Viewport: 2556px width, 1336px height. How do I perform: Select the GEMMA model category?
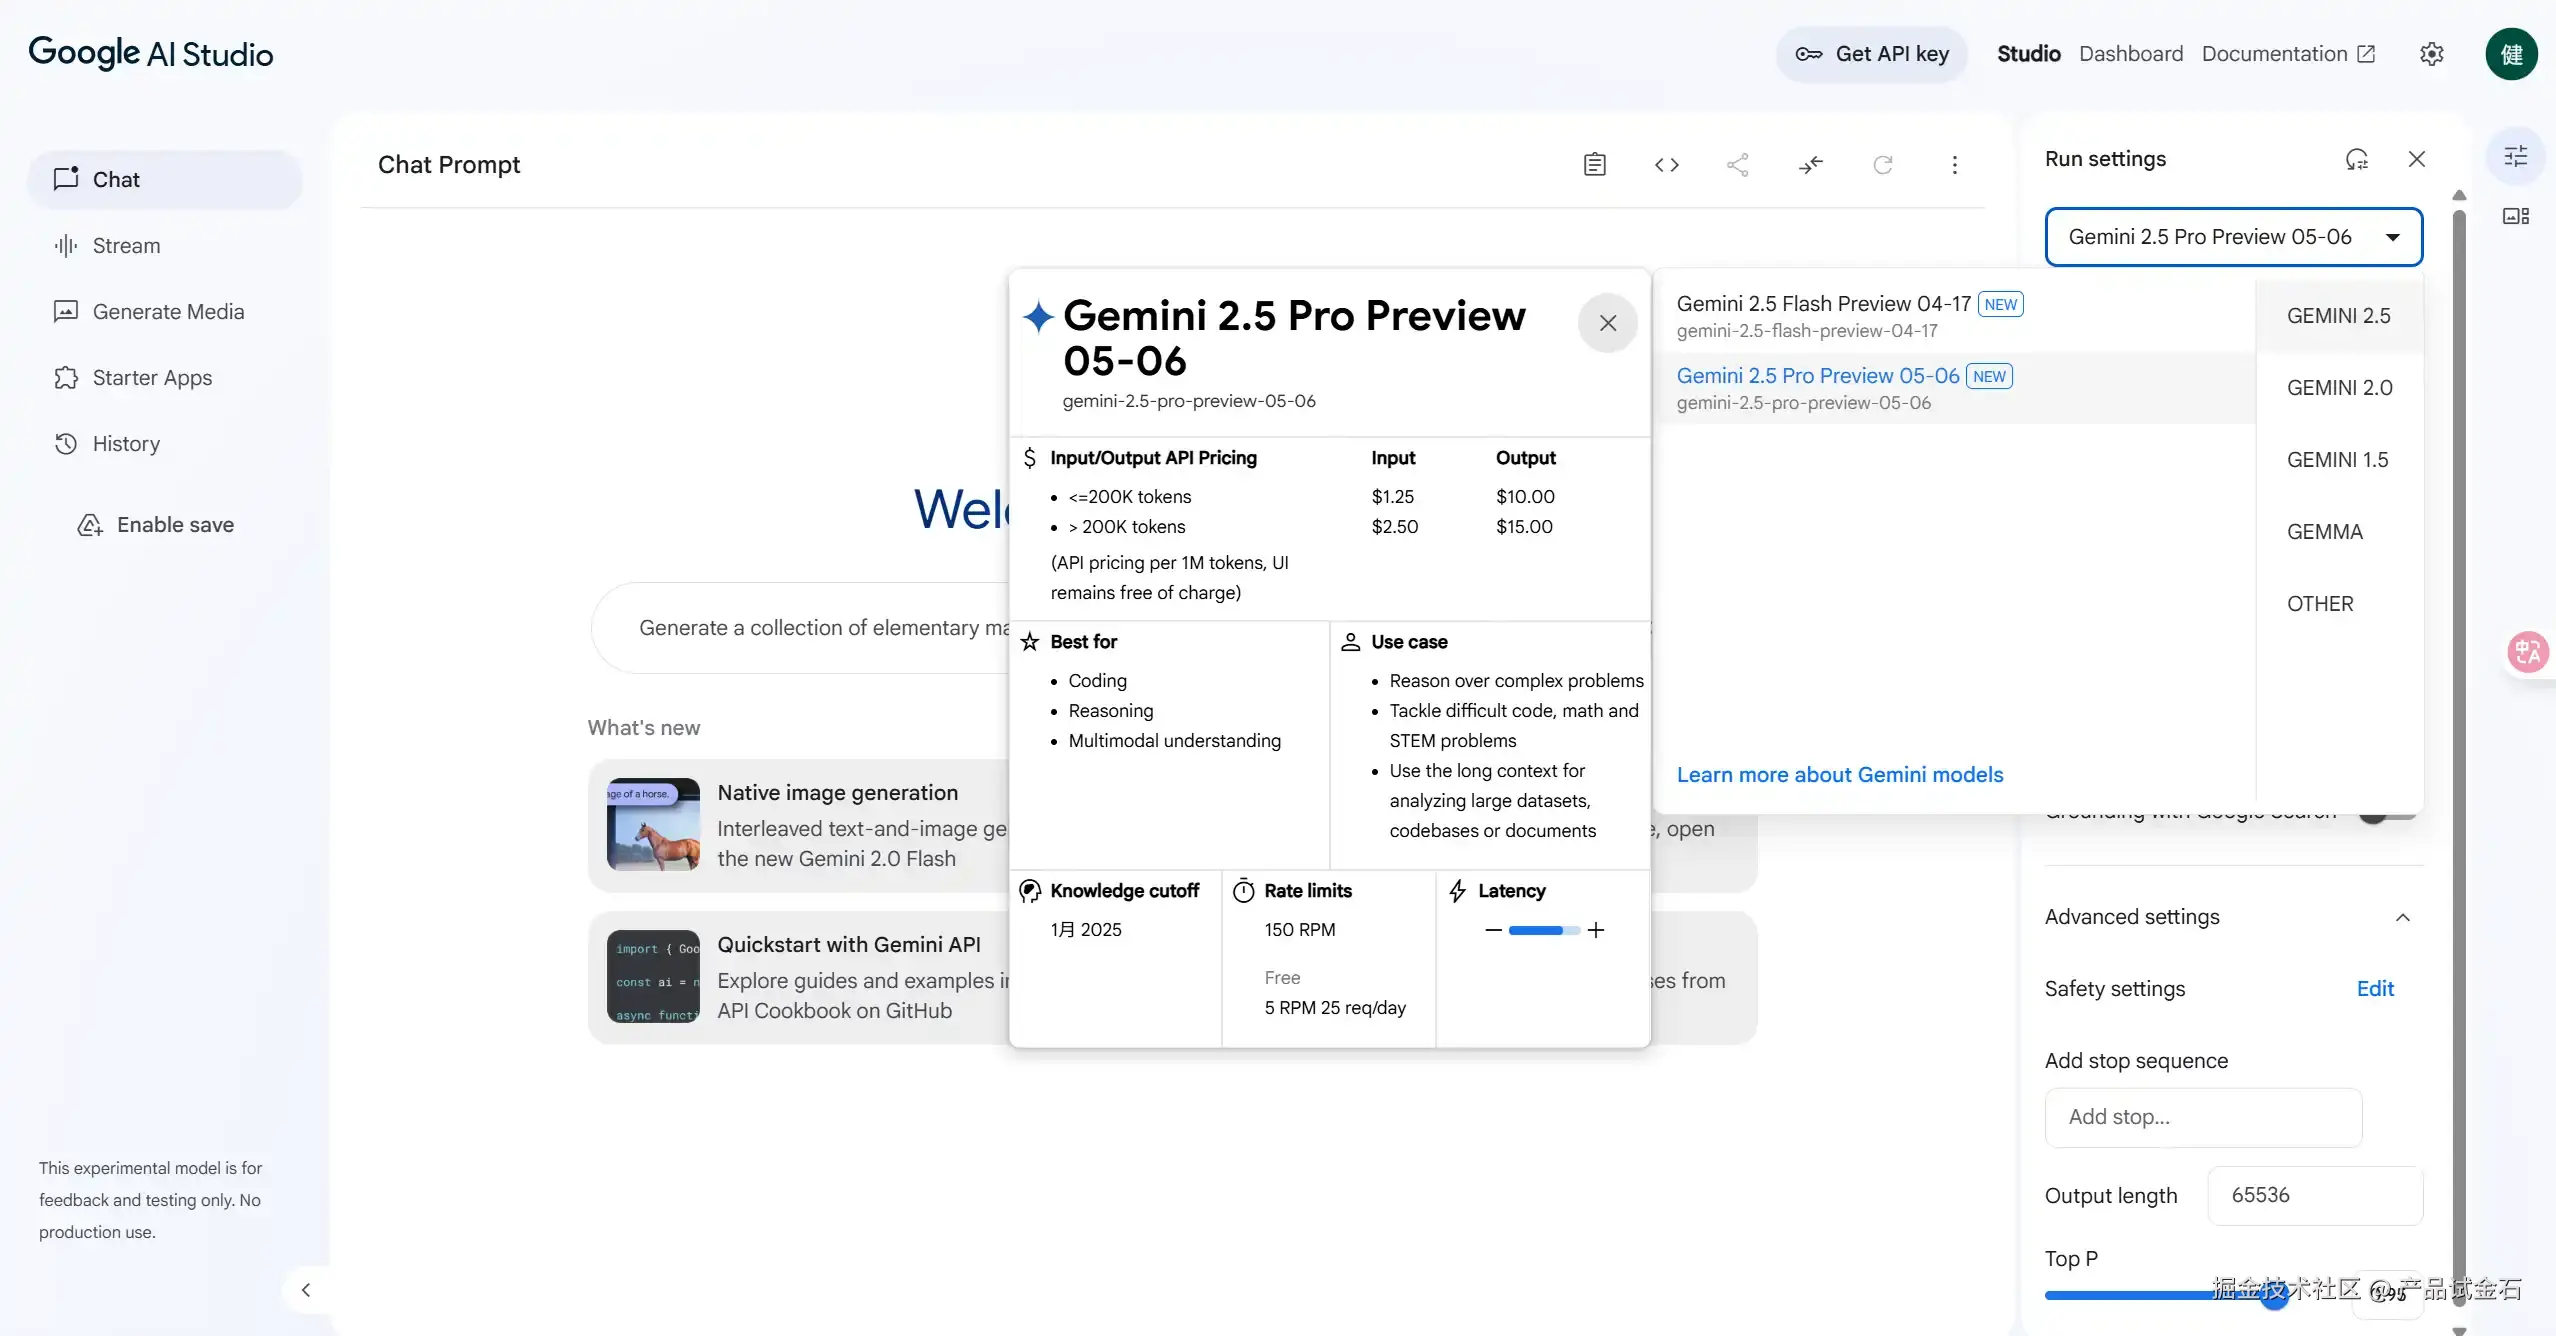(2323, 531)
